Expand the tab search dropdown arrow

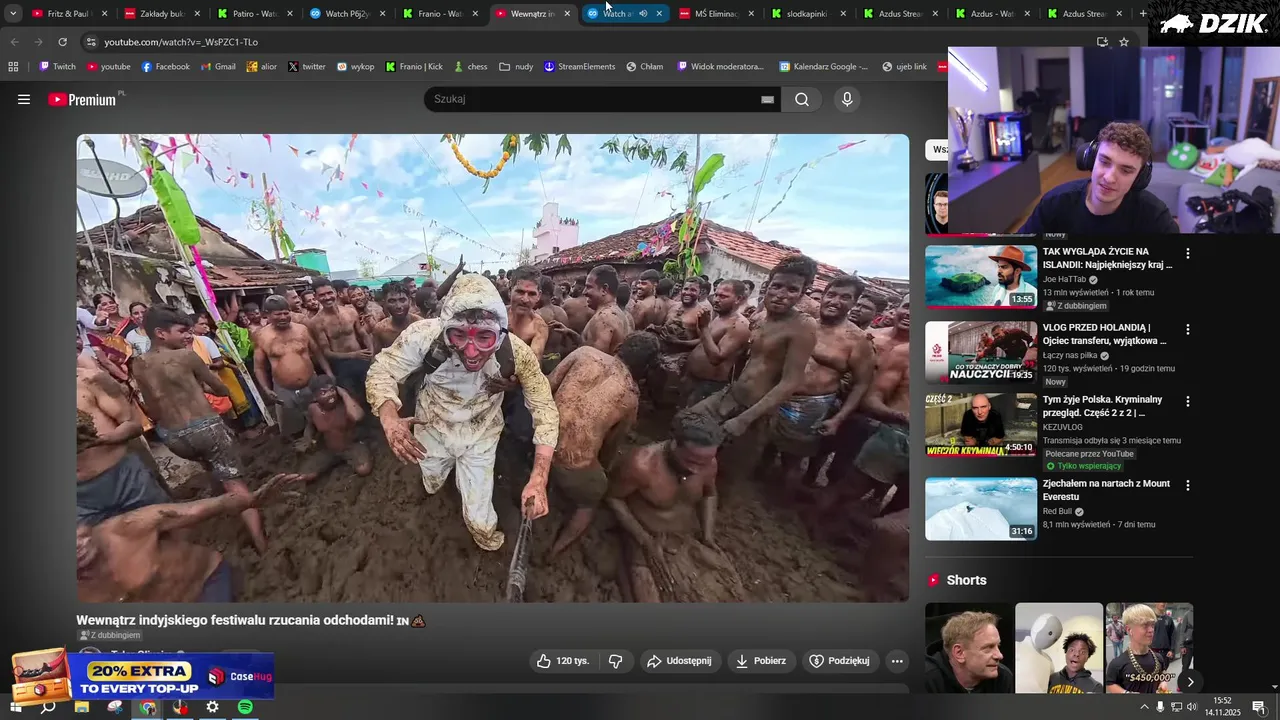click(x=13, y=14)
